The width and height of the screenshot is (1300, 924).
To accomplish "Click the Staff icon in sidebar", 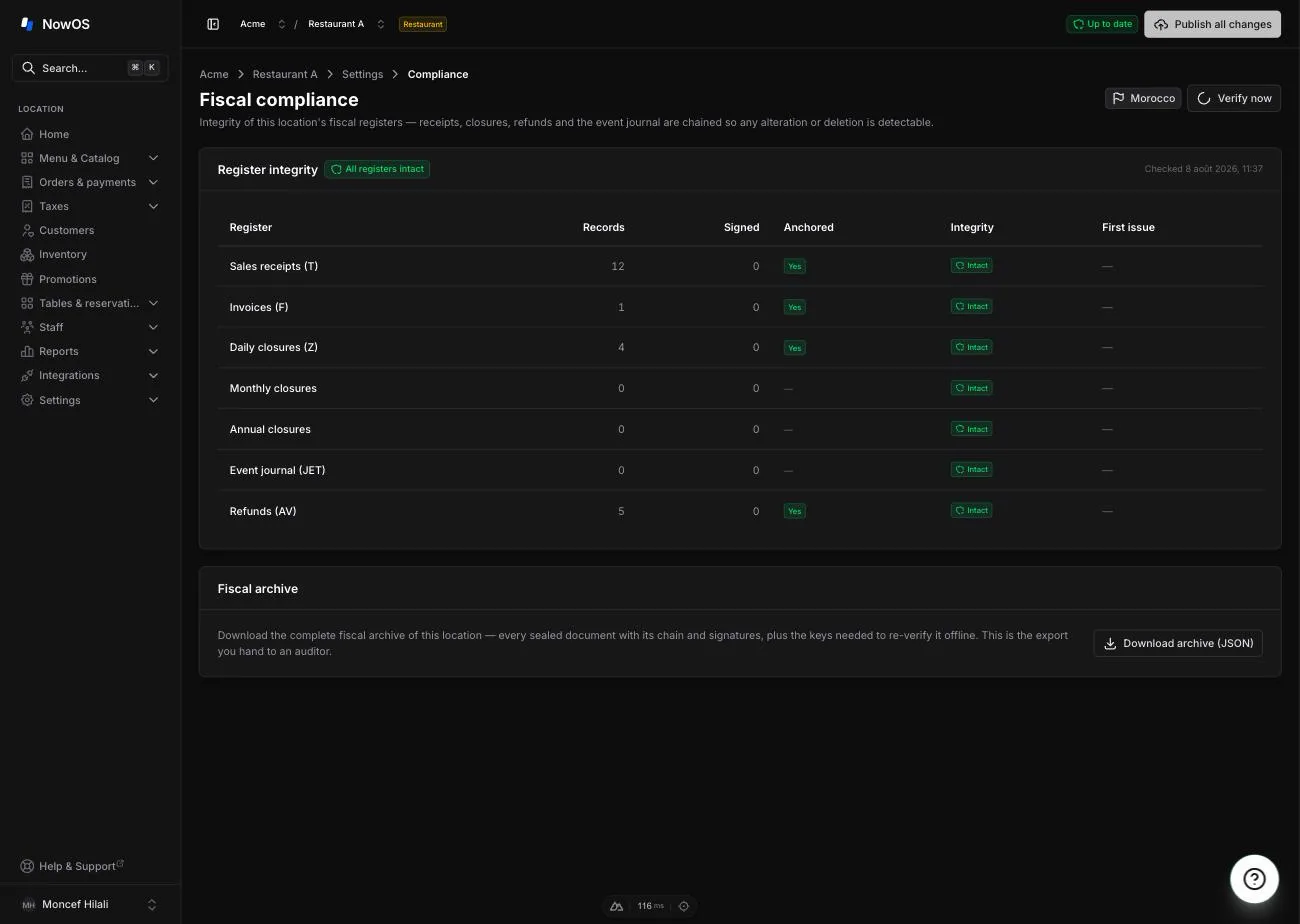I will [27, 327].
